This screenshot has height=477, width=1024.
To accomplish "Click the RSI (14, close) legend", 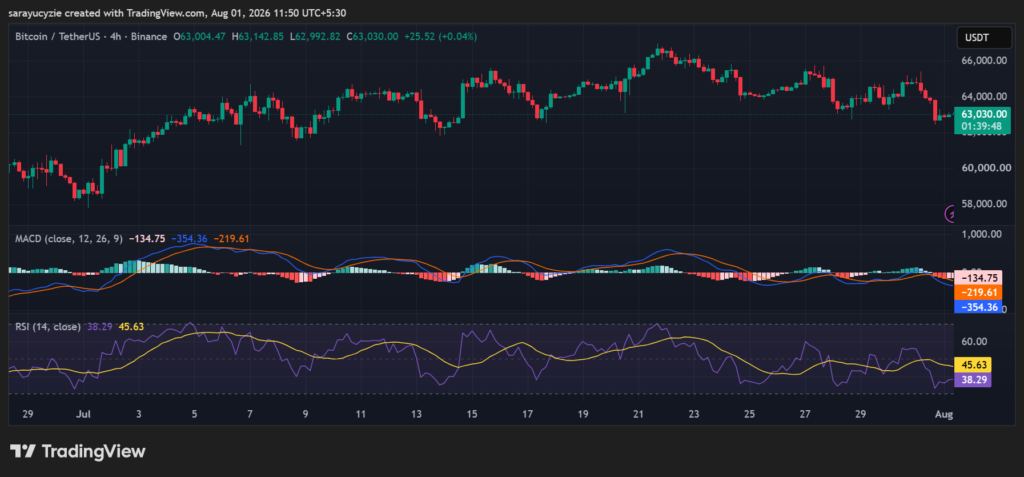I will point(48,327).
